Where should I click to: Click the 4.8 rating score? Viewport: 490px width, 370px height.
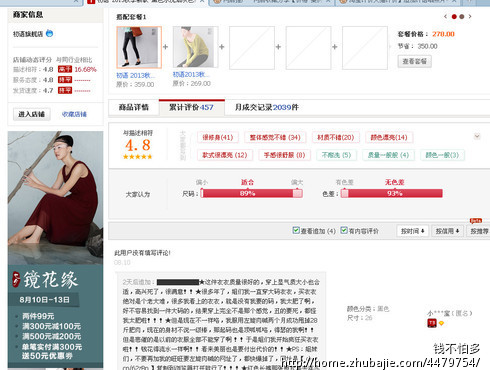138,145
